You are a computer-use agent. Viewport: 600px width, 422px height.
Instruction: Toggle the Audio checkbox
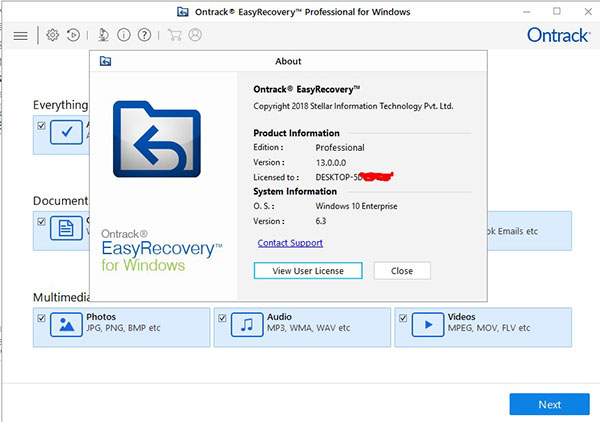coord(222,318)
